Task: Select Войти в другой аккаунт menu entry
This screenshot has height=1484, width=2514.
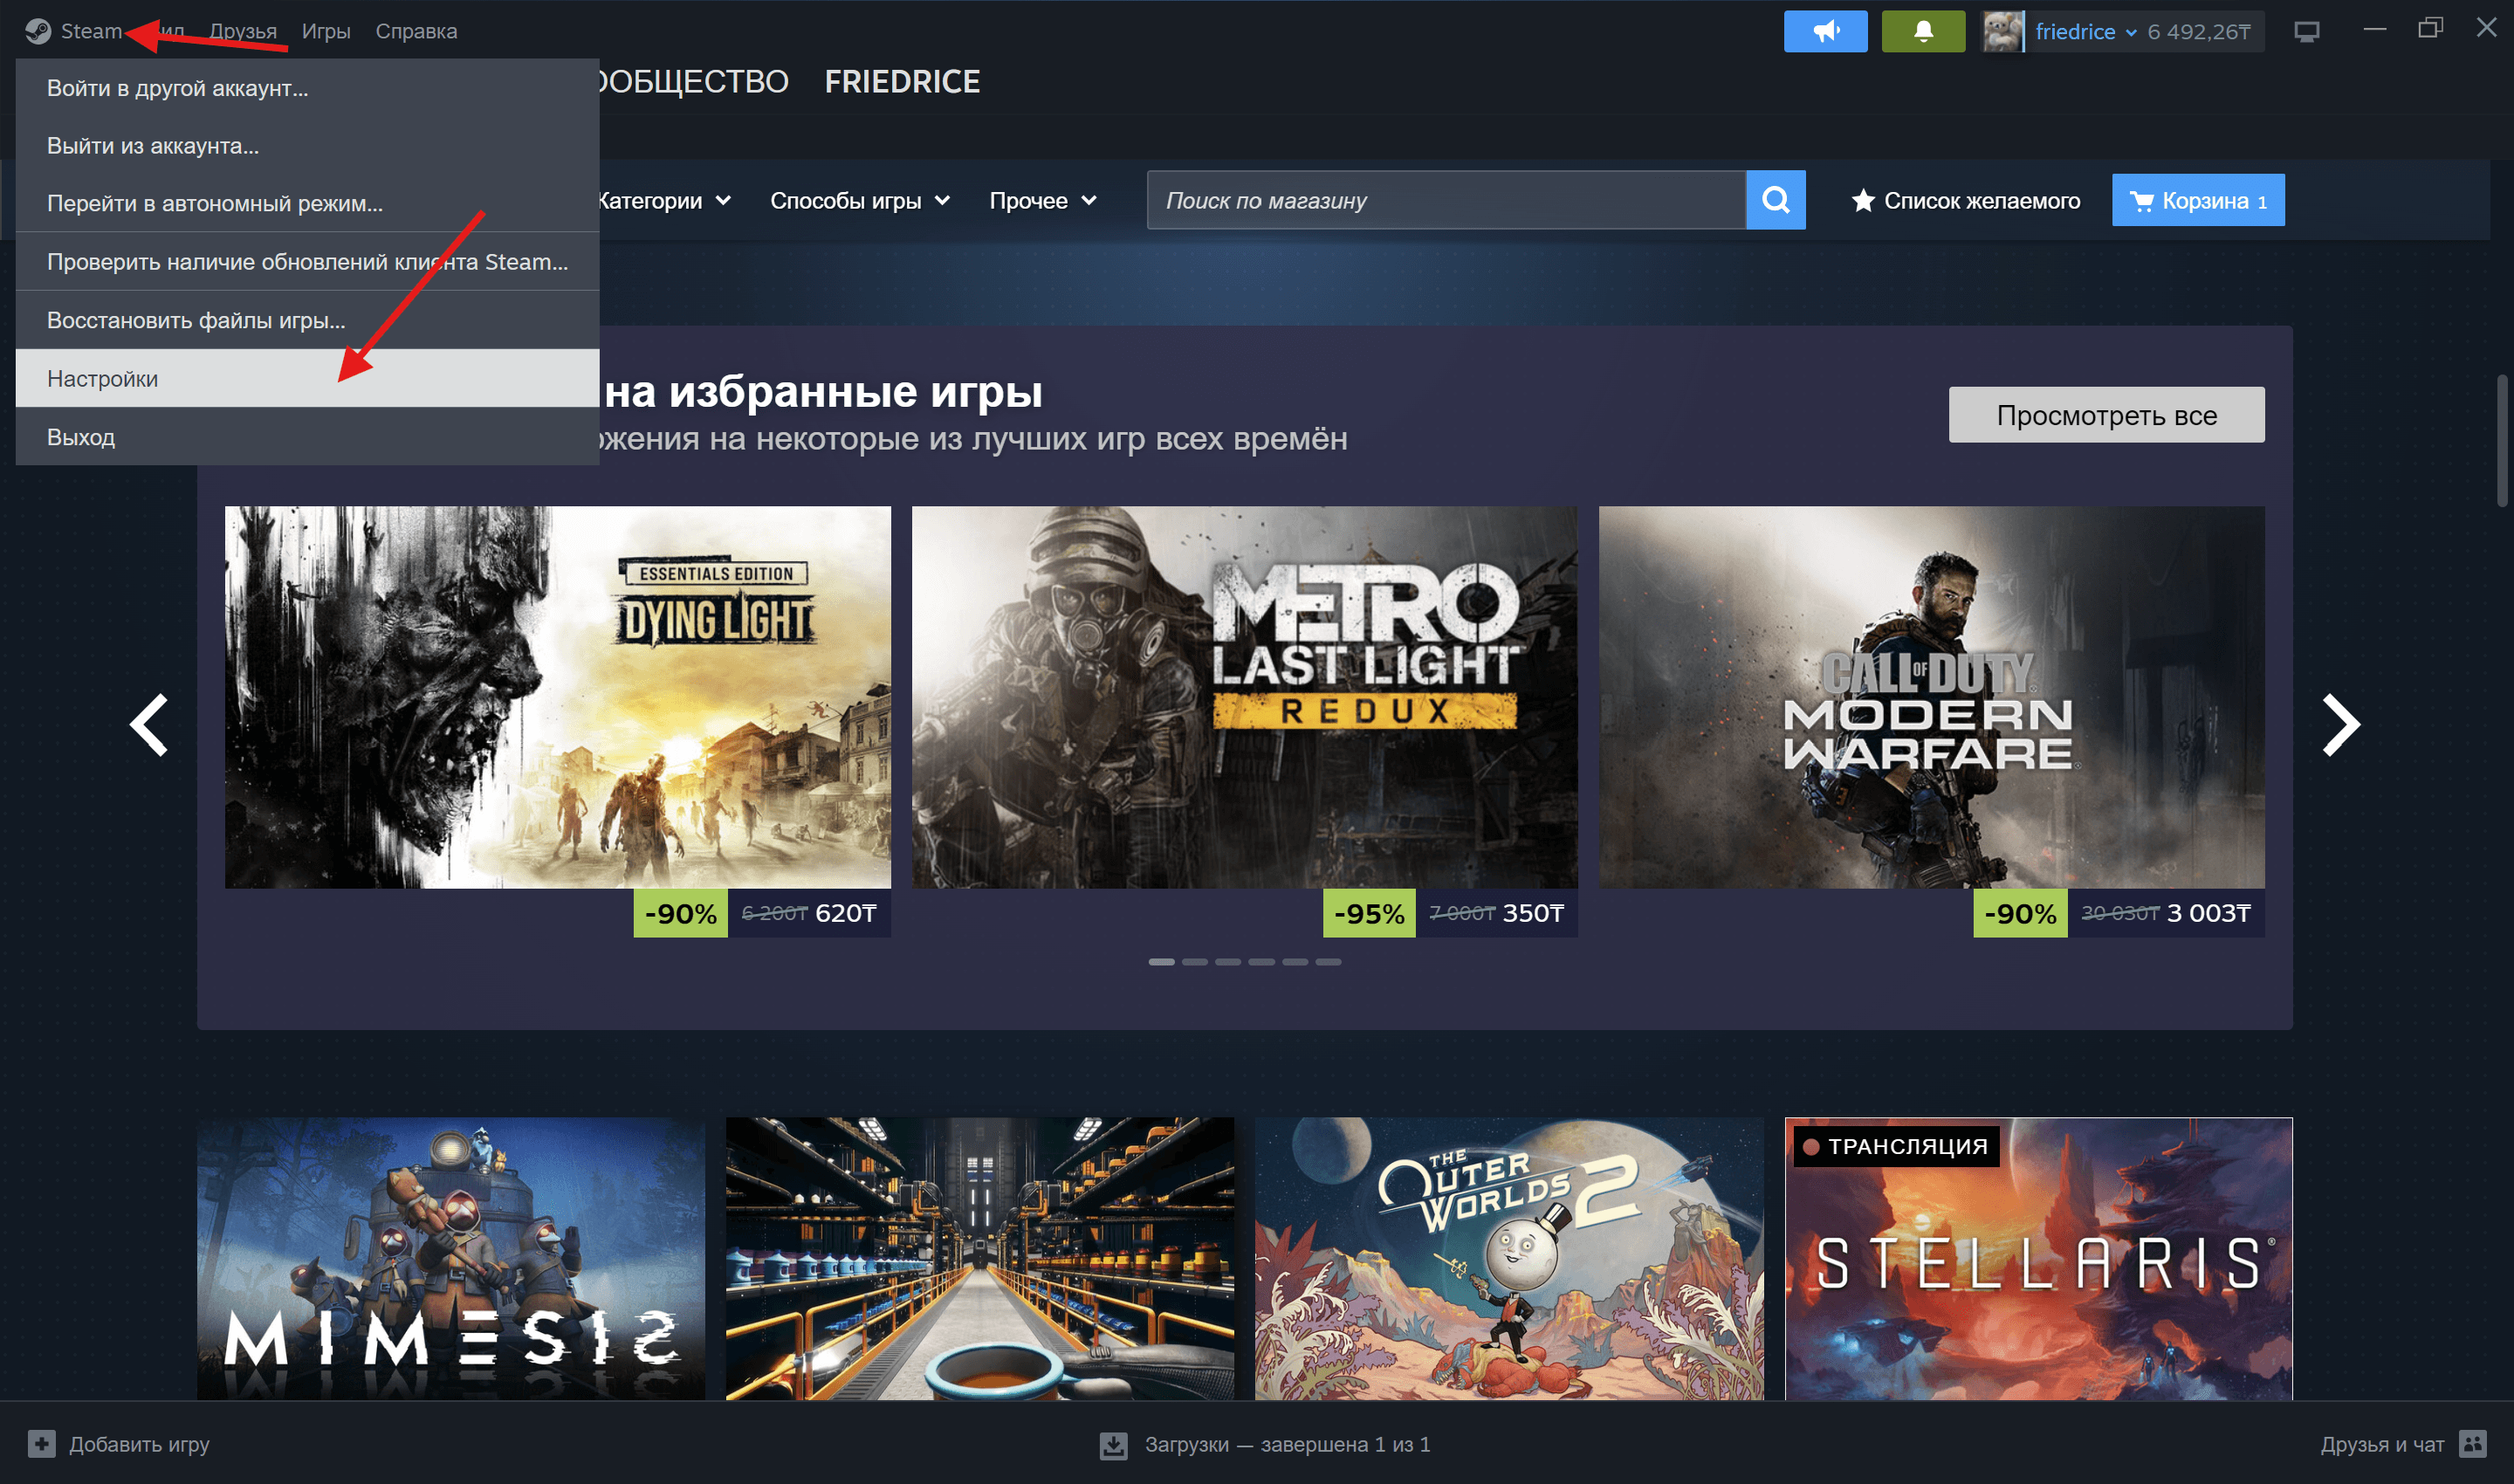Action: 307,88
